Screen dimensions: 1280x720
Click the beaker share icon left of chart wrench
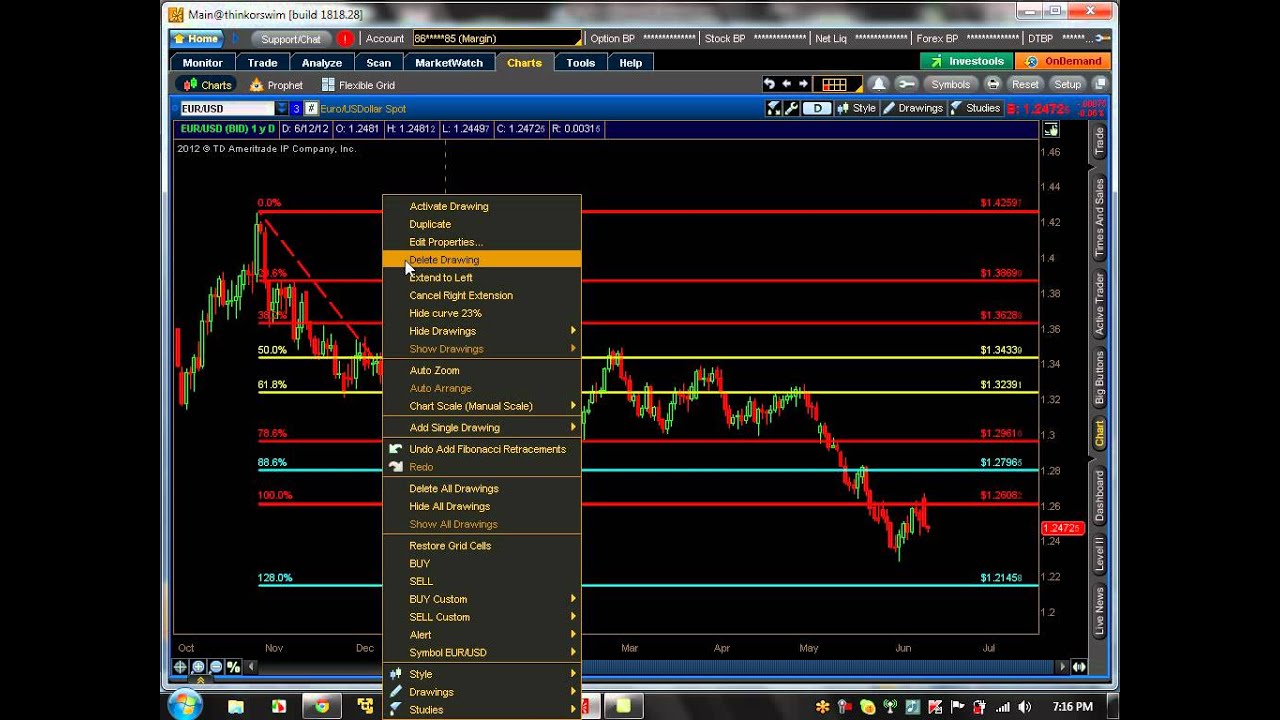[774, 108]
